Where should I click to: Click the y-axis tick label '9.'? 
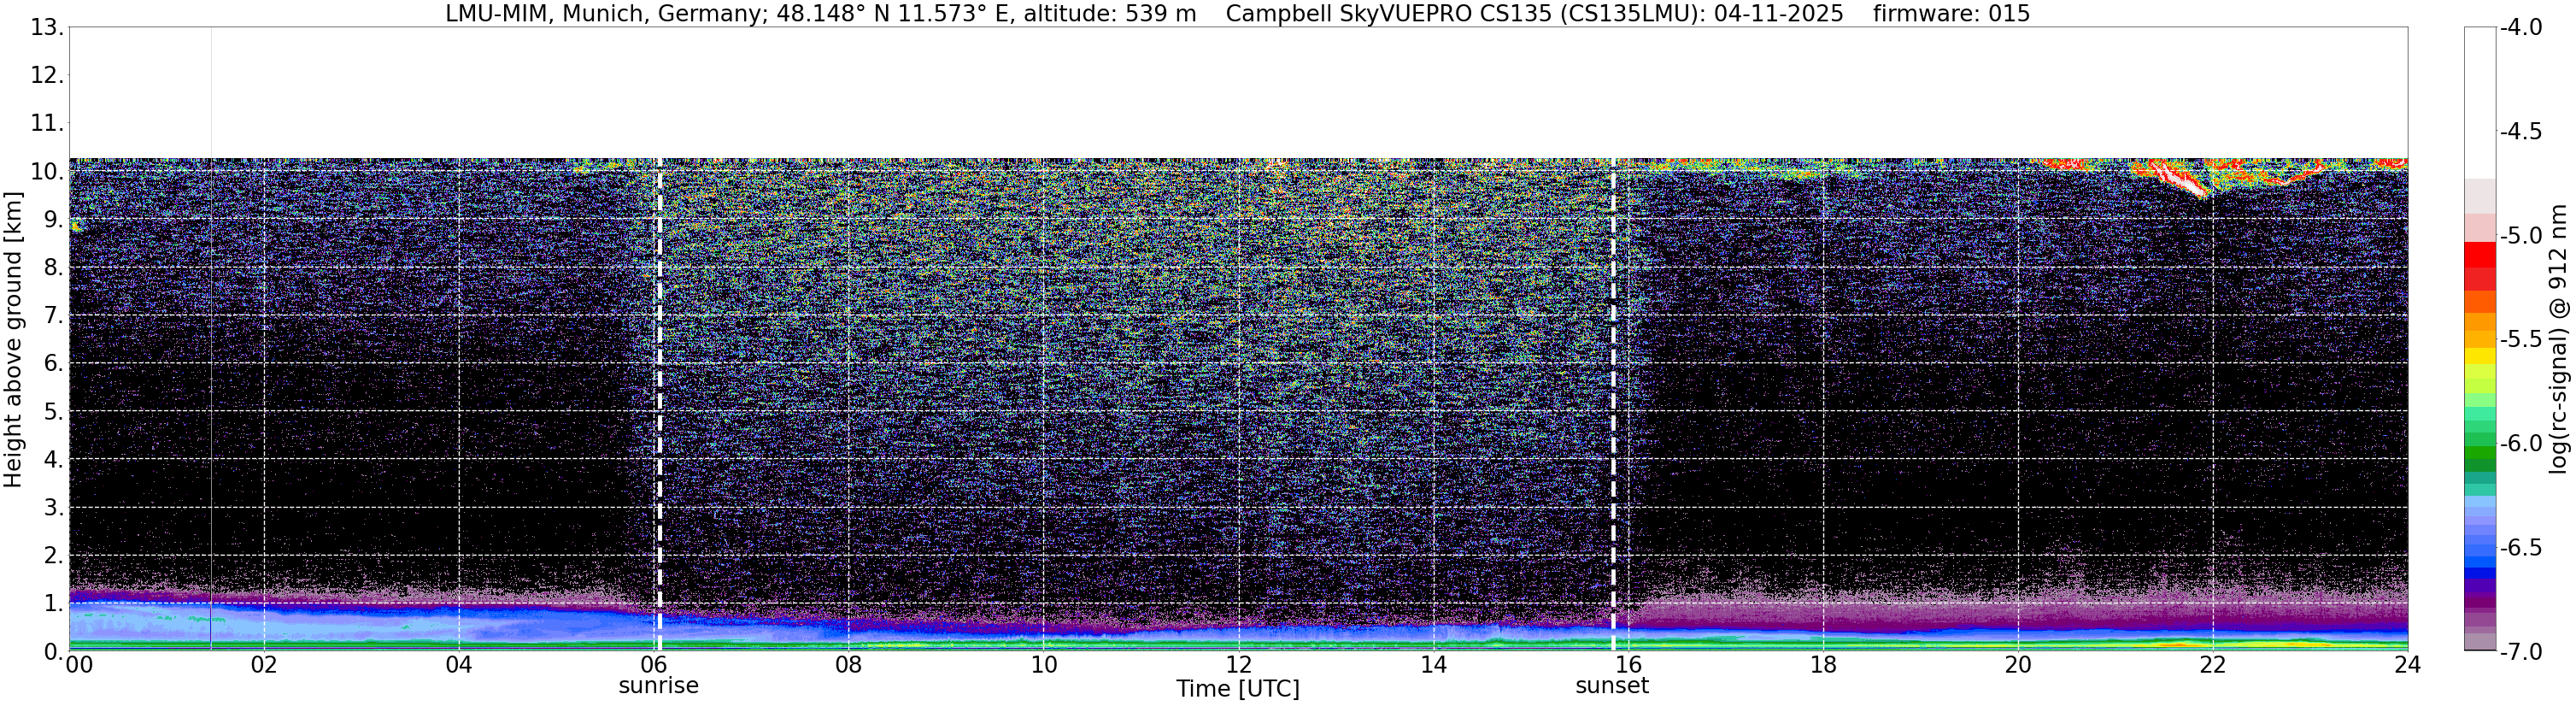[x=53, y=219]
